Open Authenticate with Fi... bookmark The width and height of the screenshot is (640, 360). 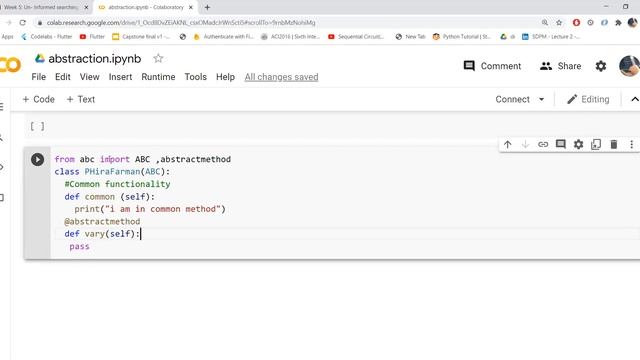coord(223,37)
